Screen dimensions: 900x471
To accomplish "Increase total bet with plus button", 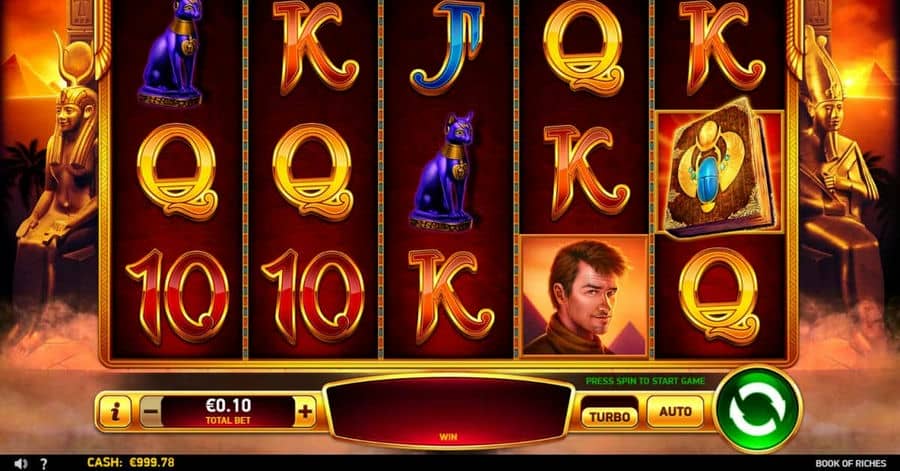I will pos(305,411).
